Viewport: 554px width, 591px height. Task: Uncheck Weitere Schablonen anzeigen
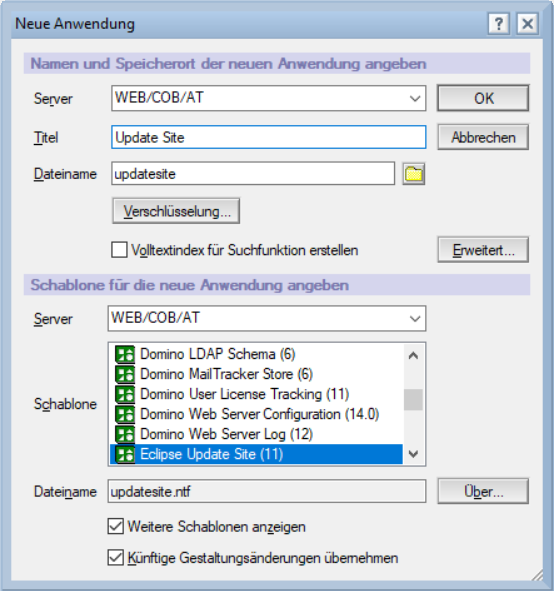pyautogui.click(x=115, y=526)
